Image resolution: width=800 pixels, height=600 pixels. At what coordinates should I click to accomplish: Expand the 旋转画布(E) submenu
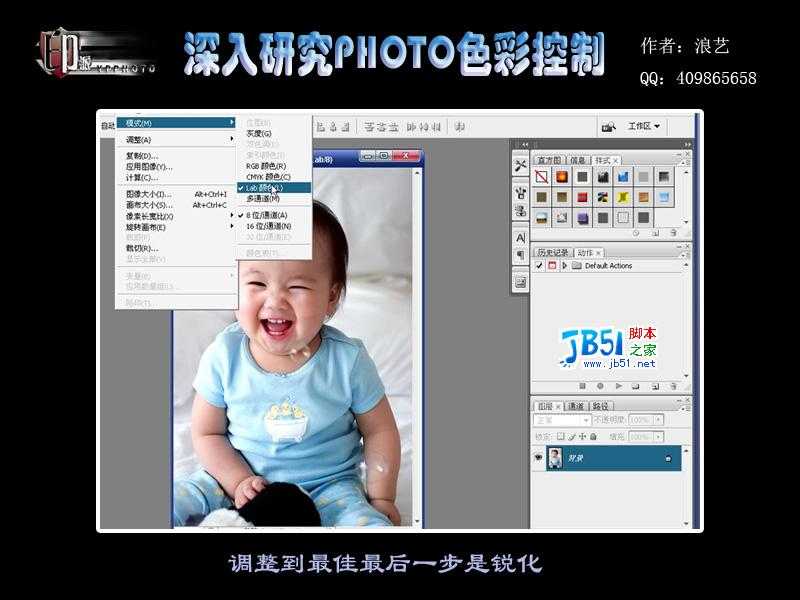pyautogui.click(x=177, y=227)
